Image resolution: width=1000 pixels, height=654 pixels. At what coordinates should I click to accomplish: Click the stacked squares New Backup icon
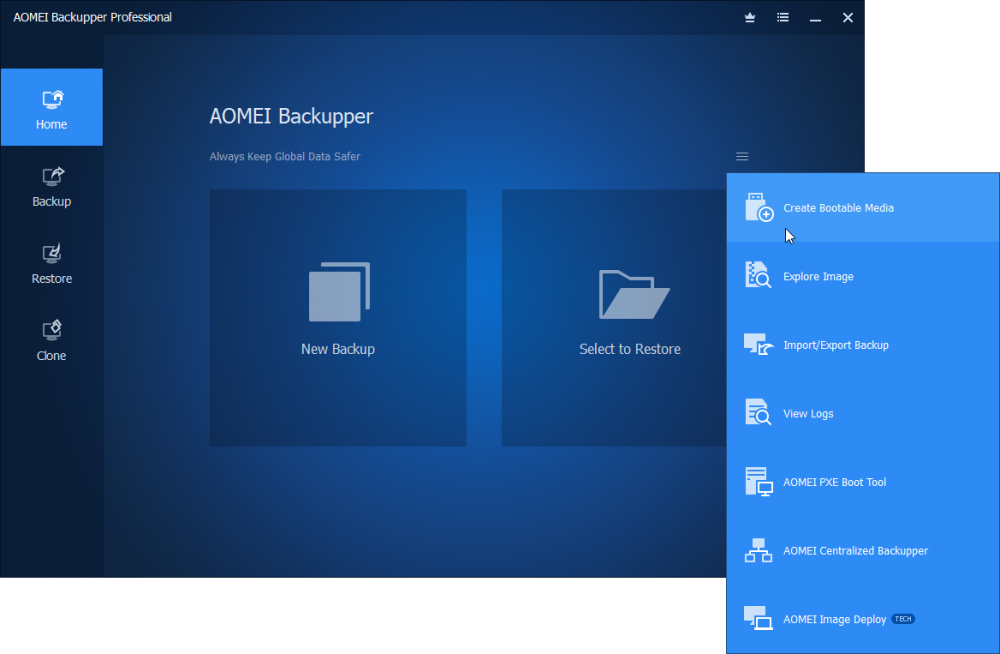coord(339,292)
